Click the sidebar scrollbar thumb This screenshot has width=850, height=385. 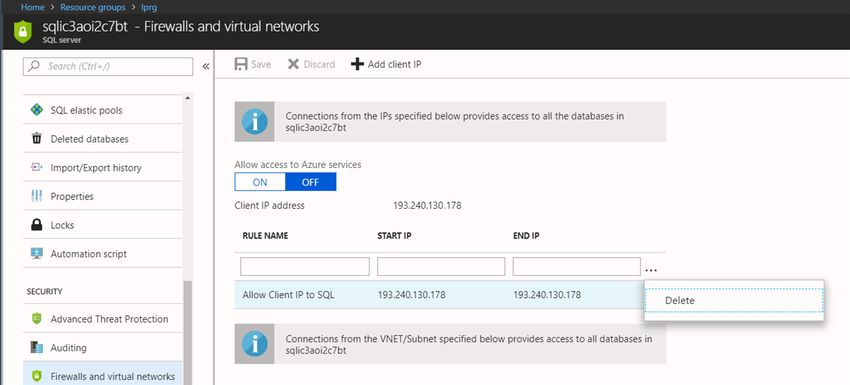(x=188, y=332)
